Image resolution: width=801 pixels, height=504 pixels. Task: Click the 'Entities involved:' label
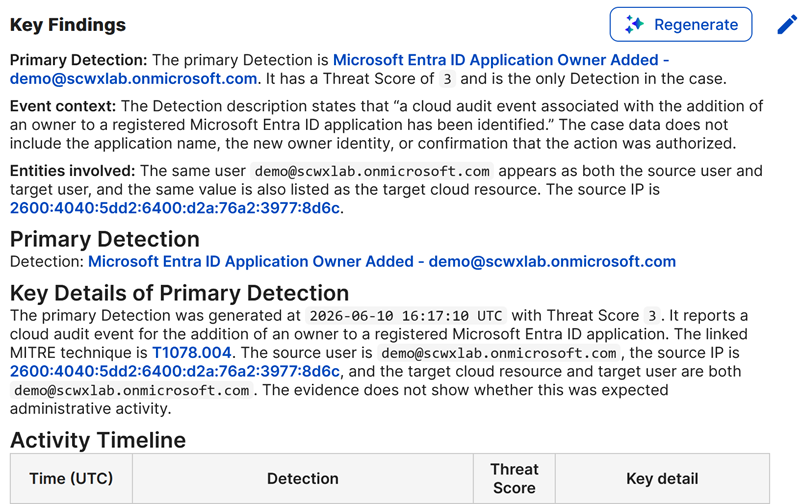pos(73,171)
